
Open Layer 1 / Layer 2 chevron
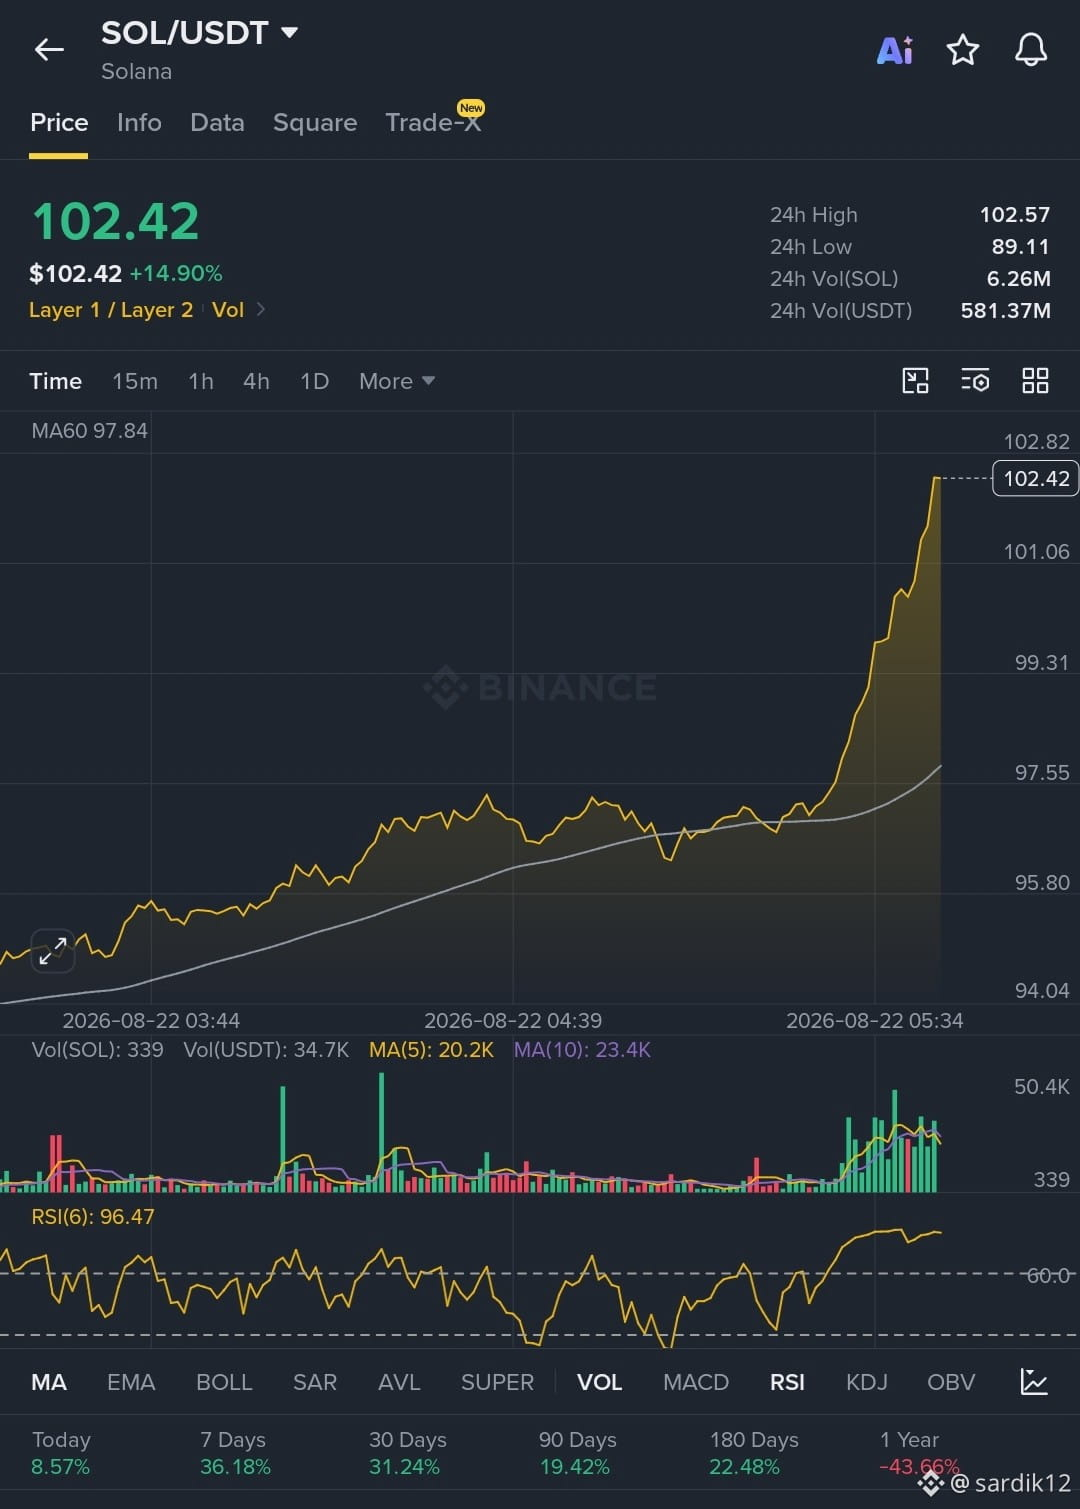coord(261,309)
